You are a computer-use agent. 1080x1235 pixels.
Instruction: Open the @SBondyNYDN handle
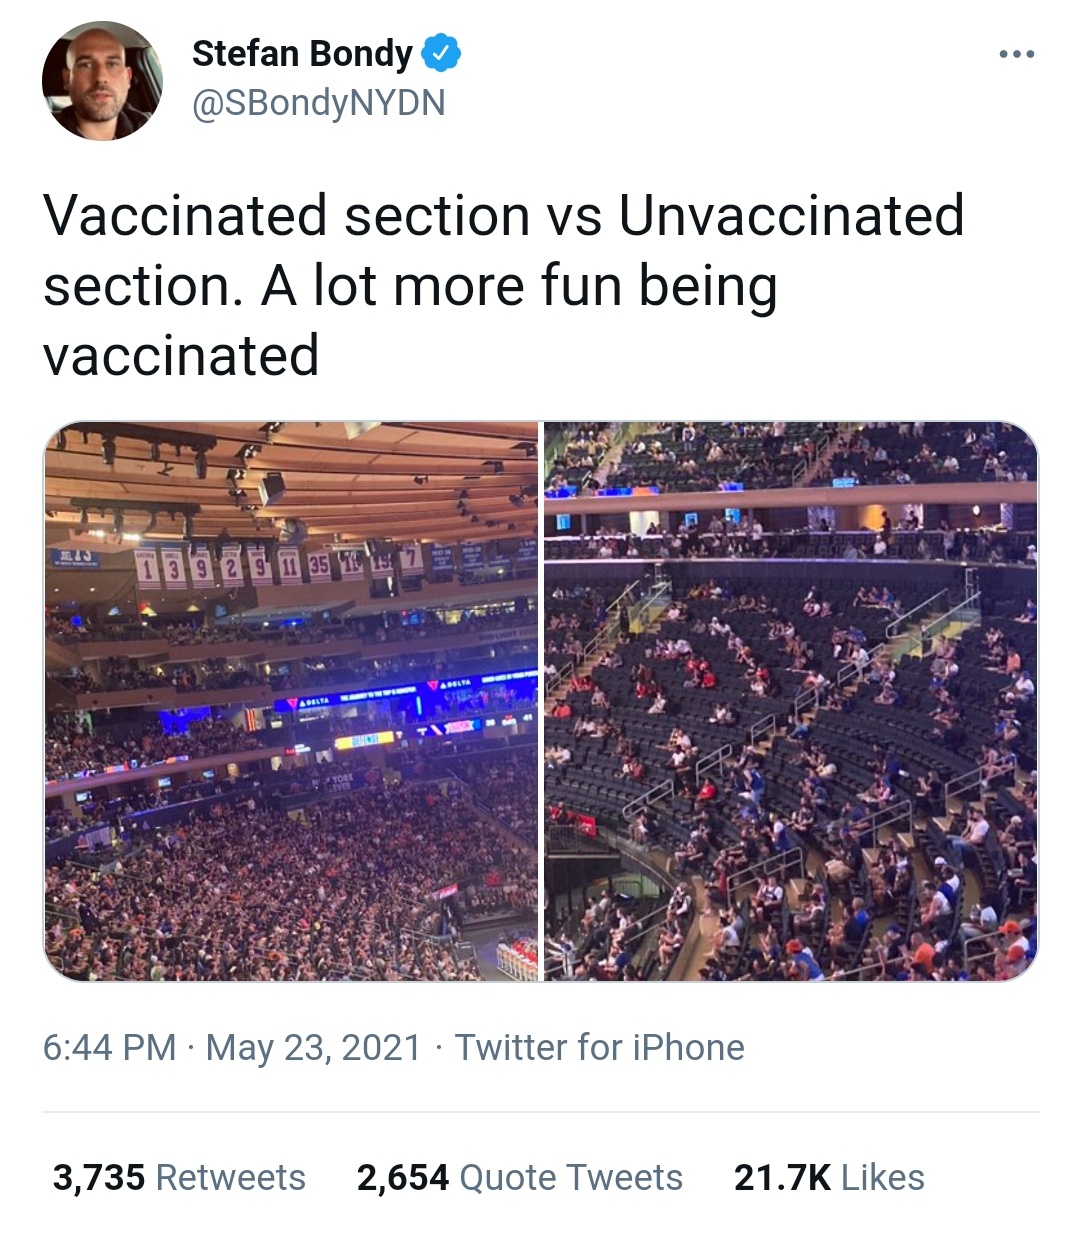coord(318,103)
